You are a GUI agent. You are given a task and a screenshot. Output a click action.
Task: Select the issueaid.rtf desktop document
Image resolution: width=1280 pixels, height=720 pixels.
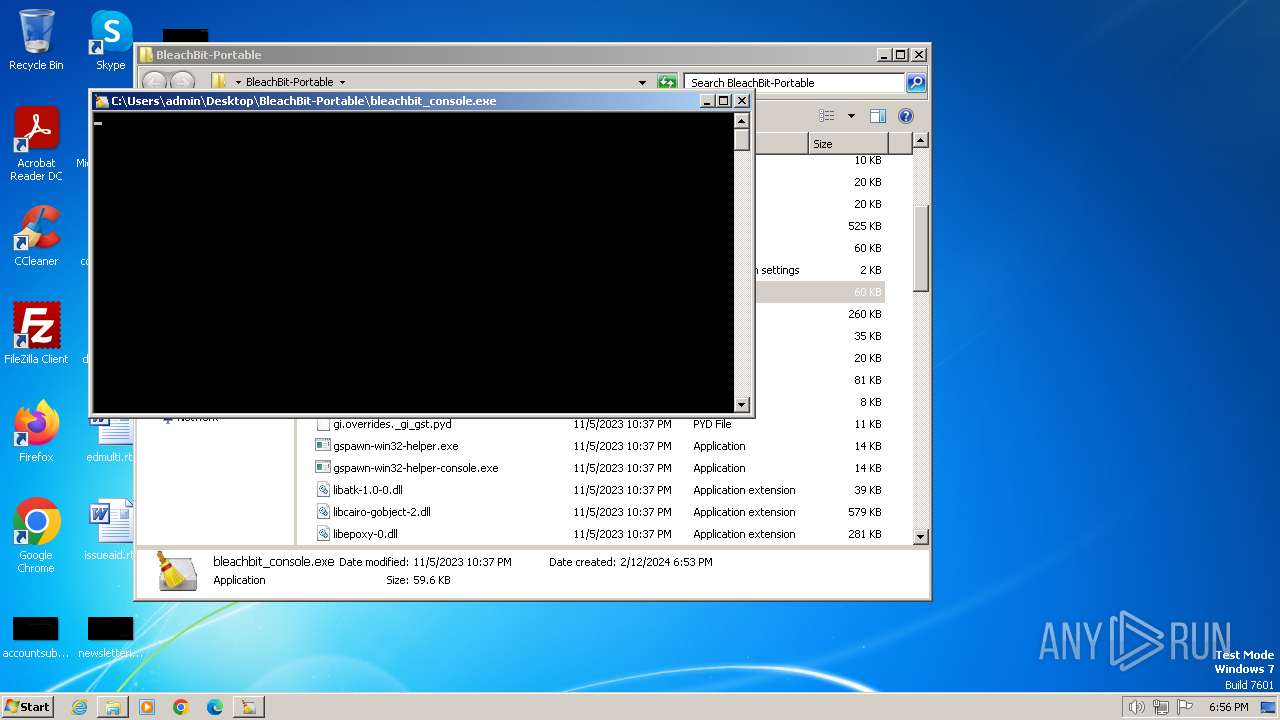pos(110,530)
